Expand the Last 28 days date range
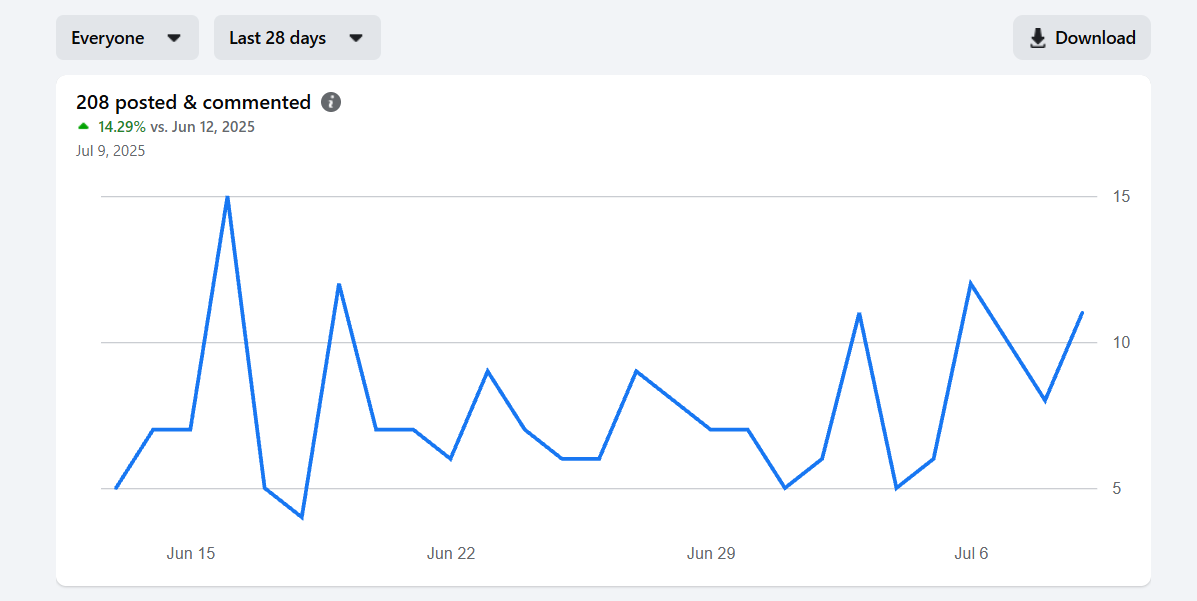Screen dimensions: 1197x601 coord(297,38)
